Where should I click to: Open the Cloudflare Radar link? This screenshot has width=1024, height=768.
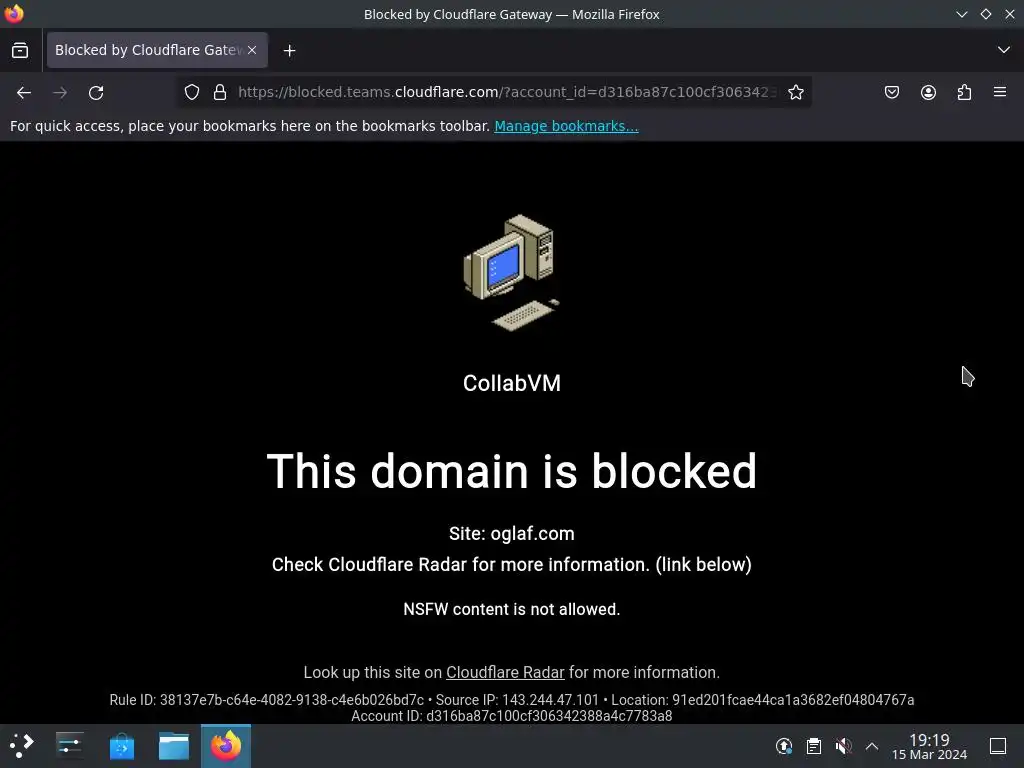coord(505,672)
